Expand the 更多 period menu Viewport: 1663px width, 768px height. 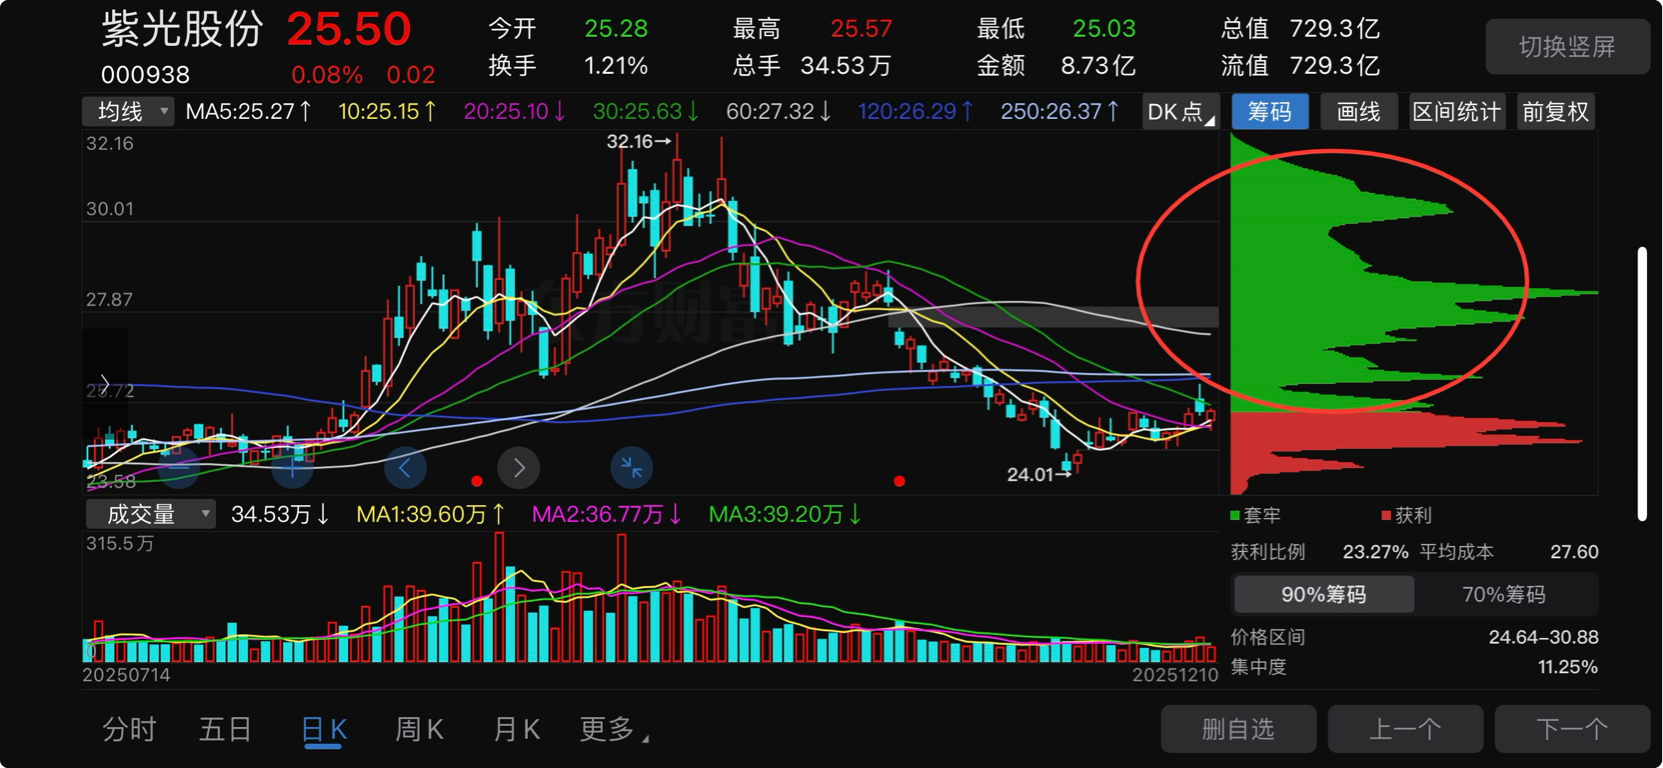pos(614,729)
